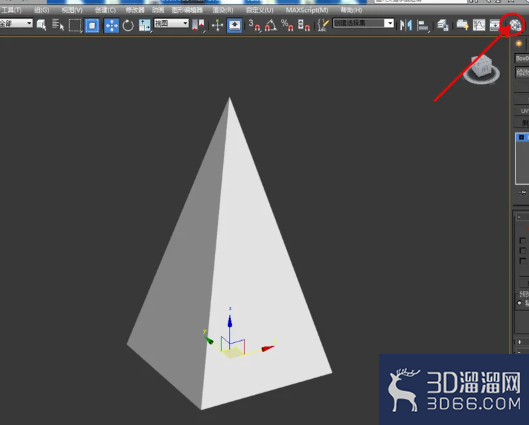Expand the modifier list dropdown

pyautogui.click(x=522, y=72)
